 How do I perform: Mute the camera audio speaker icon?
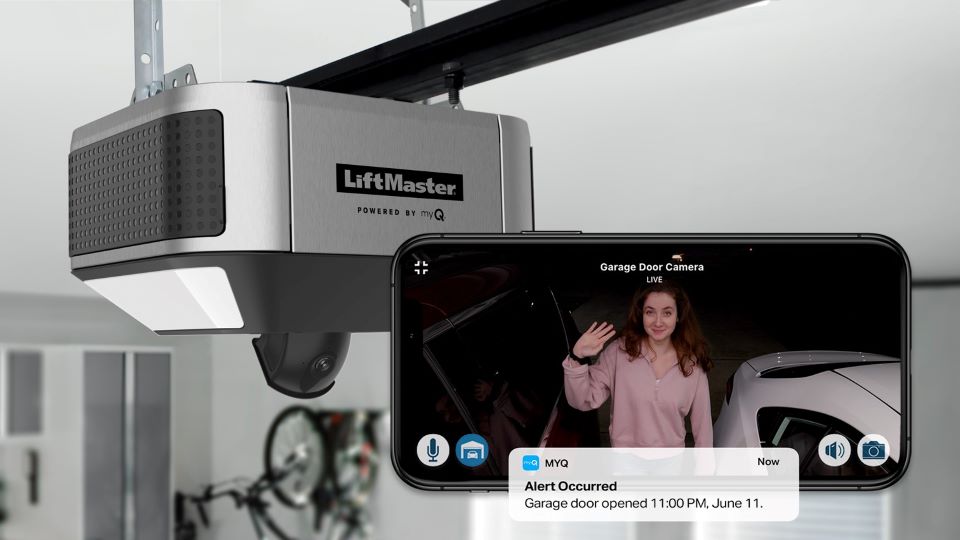[x=834, y=451]
